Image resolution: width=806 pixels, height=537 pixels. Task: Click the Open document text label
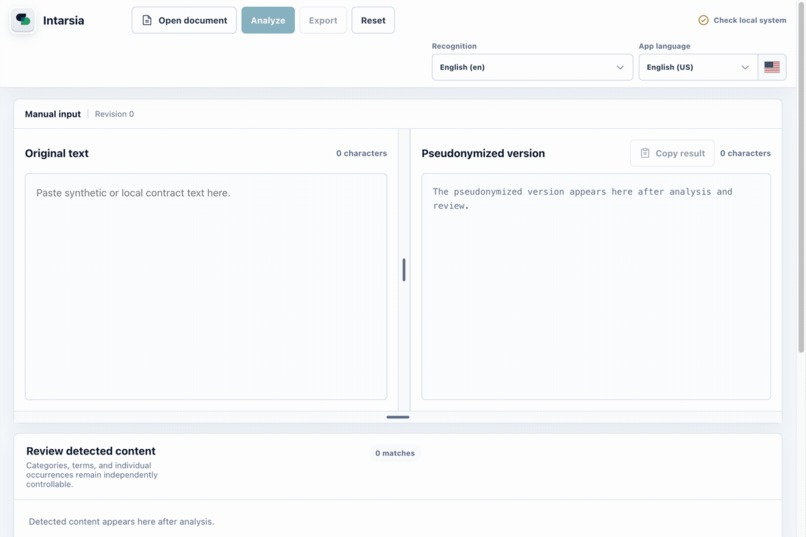point(193,21)
